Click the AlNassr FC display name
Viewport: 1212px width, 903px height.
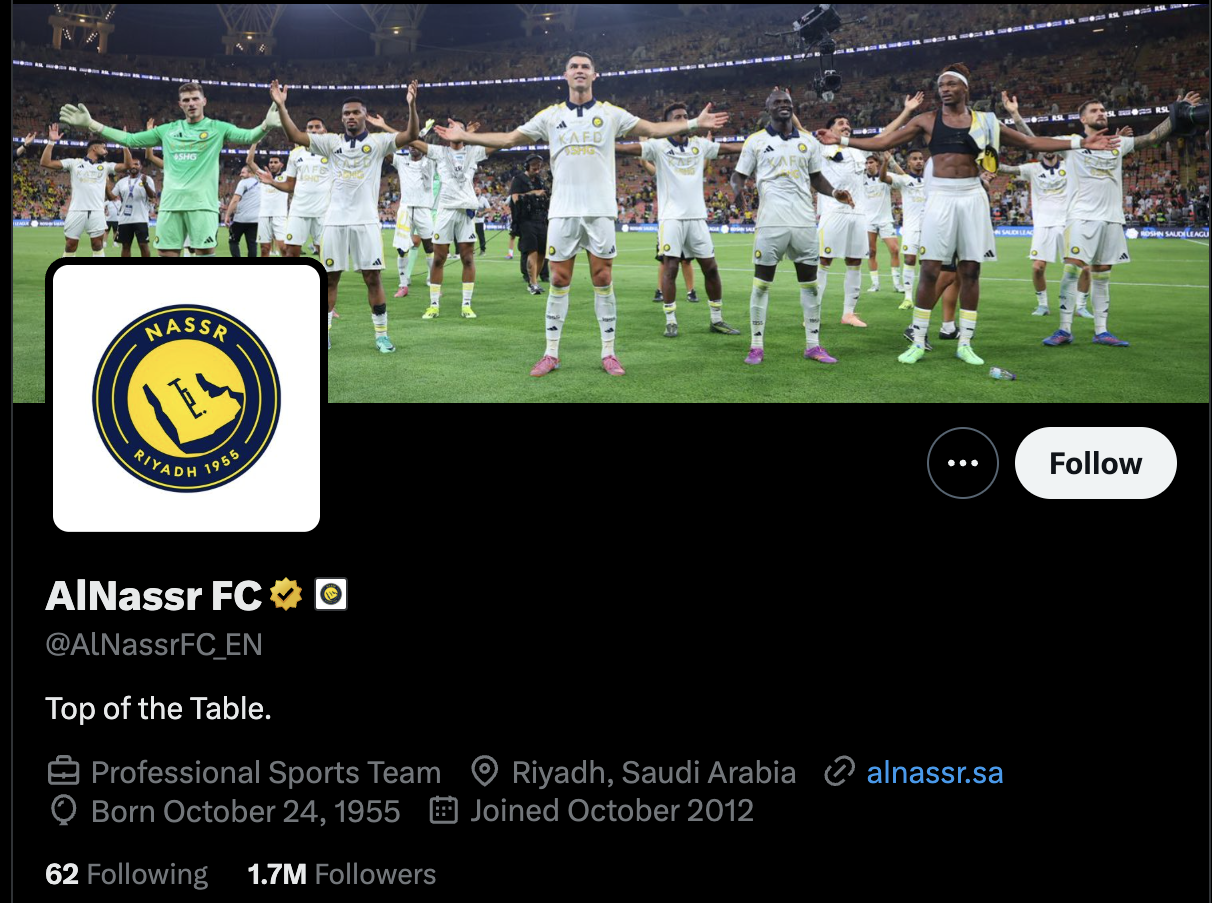[x=154, y=596]
